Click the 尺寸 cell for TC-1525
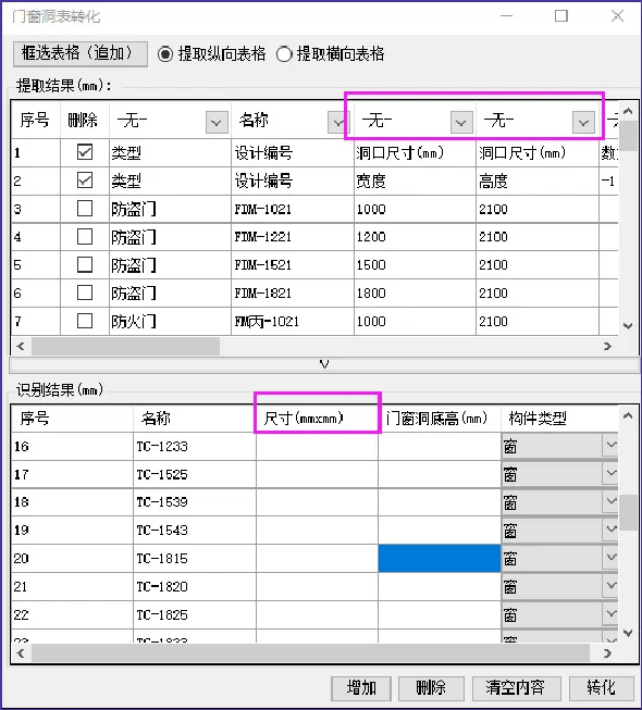 pyautogui.click(x=317, y=474)
